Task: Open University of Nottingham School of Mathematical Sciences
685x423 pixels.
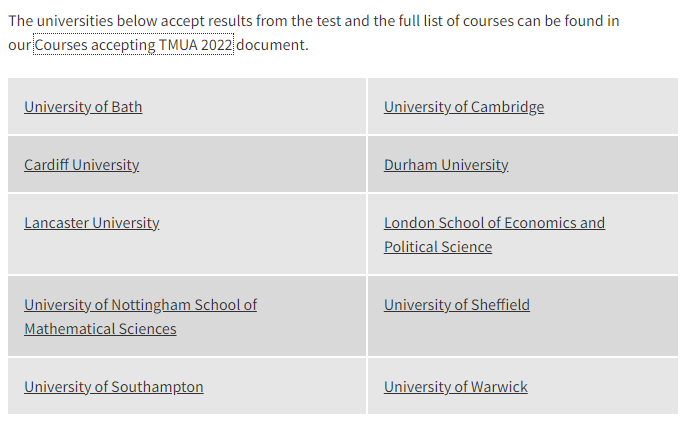Action: 140,316
